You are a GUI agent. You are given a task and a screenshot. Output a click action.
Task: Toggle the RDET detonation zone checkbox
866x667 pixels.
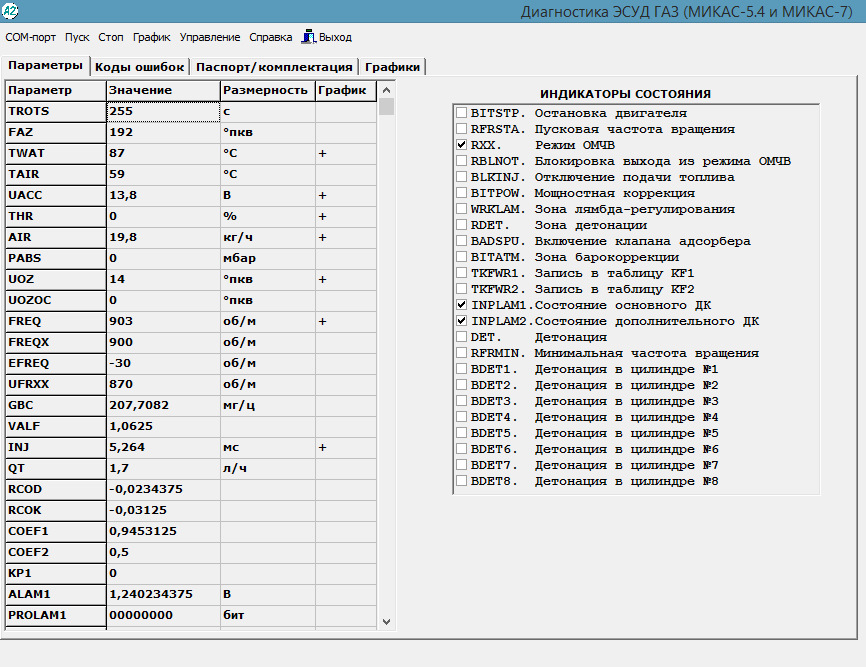(x=462, y=225)
